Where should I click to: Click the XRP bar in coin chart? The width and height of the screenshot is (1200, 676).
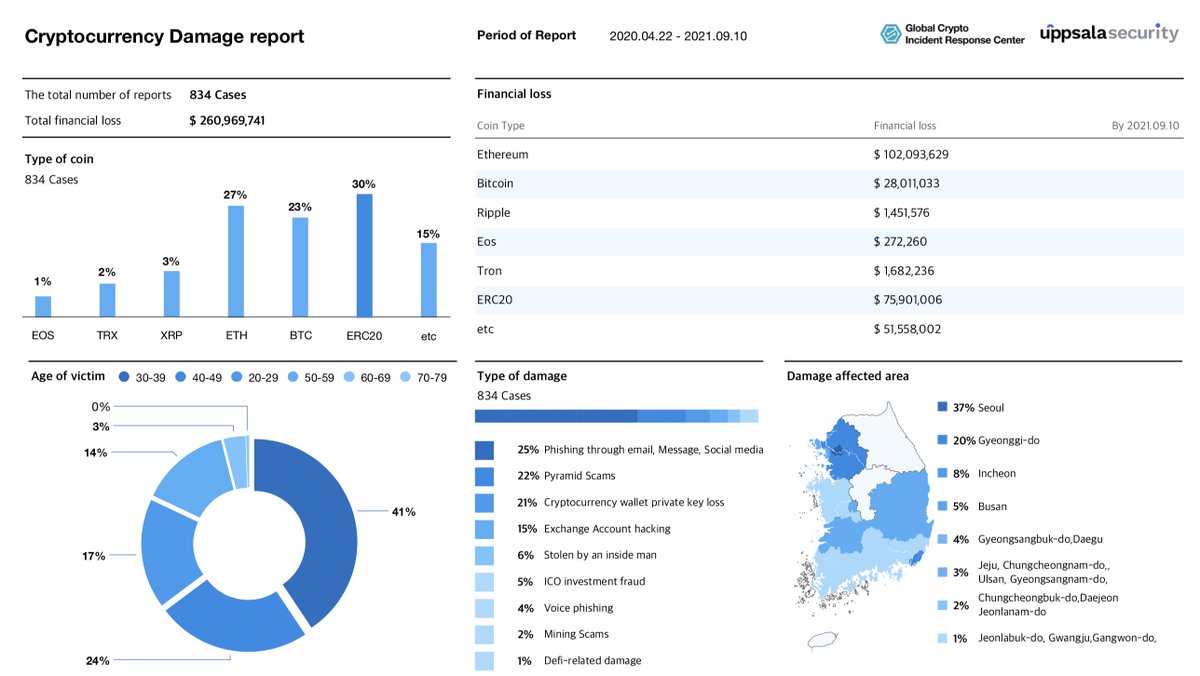172,294
